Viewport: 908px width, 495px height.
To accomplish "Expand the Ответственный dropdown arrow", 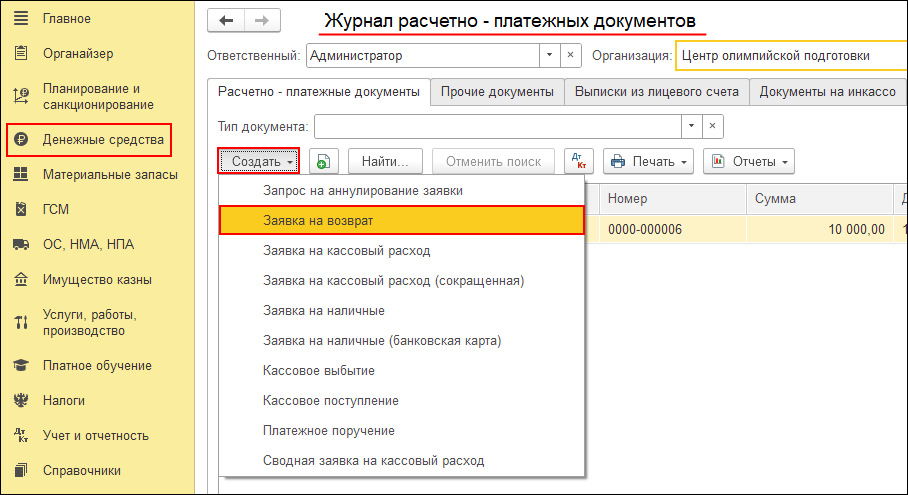I will point(549,56).
